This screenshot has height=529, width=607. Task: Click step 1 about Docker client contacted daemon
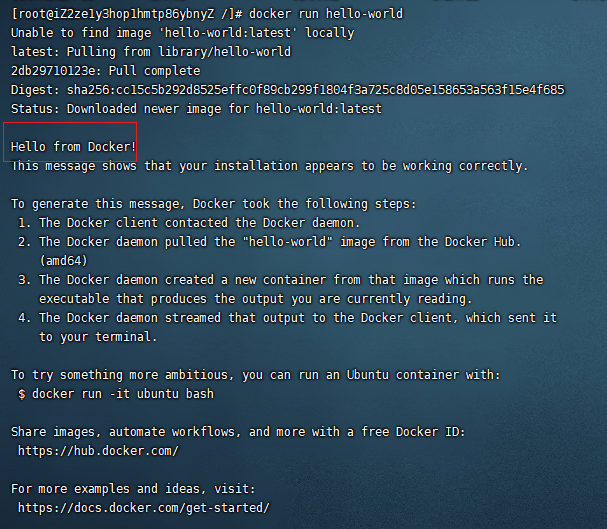click(189, 223)
